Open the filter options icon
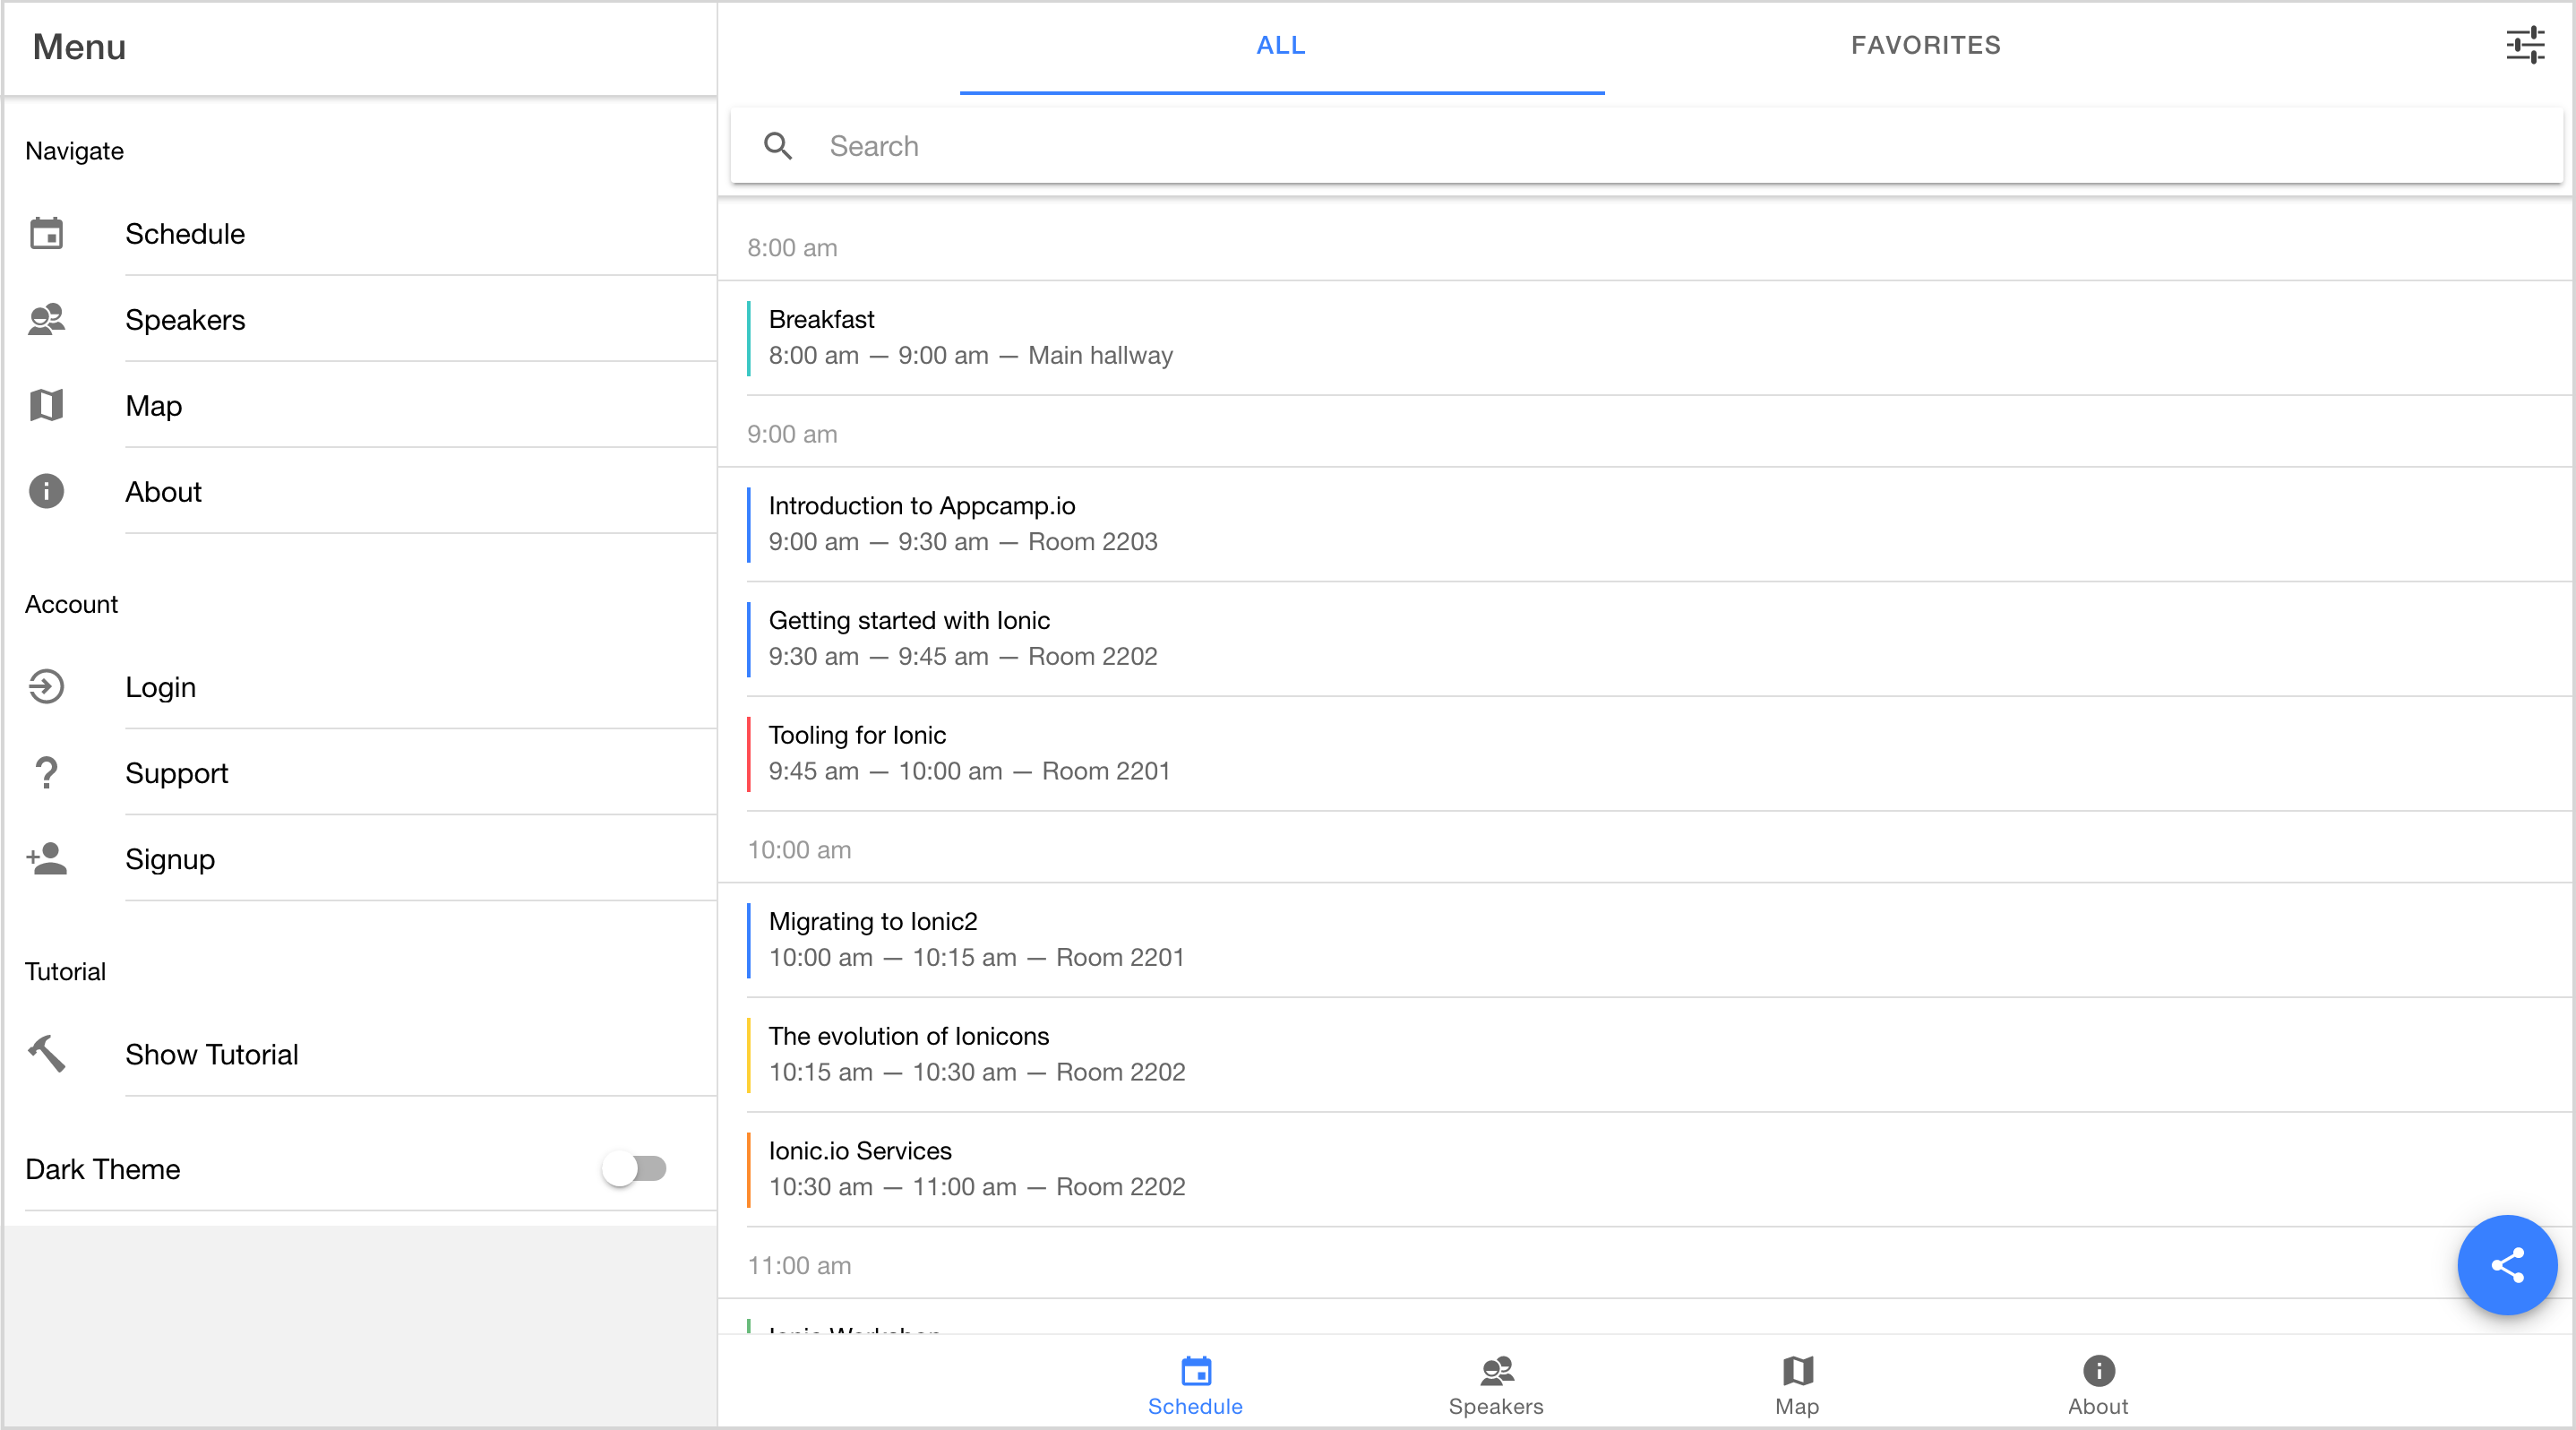 tap(2524, 45)
